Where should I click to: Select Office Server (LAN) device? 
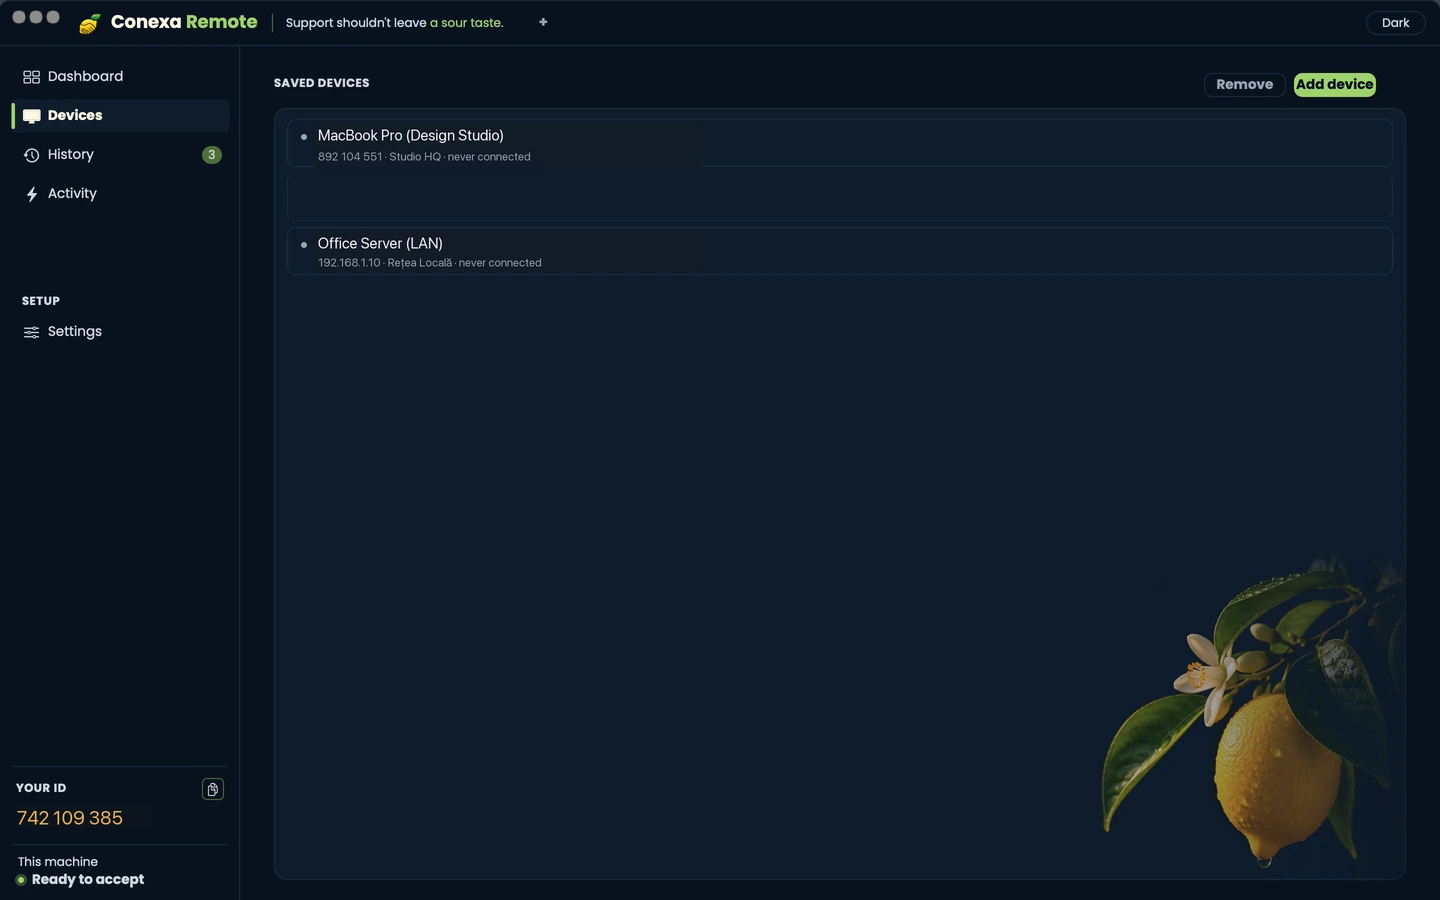click(x=840, y=251)
